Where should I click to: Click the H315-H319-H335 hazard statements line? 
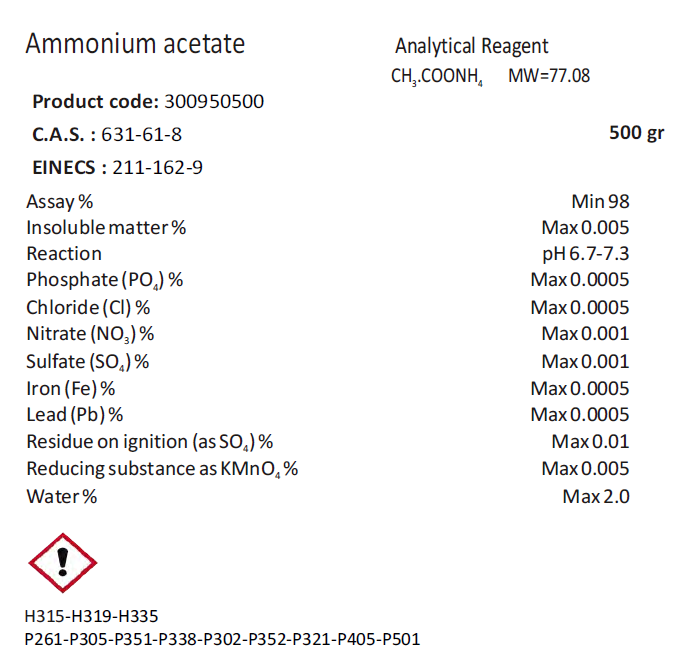click(92, 616)
